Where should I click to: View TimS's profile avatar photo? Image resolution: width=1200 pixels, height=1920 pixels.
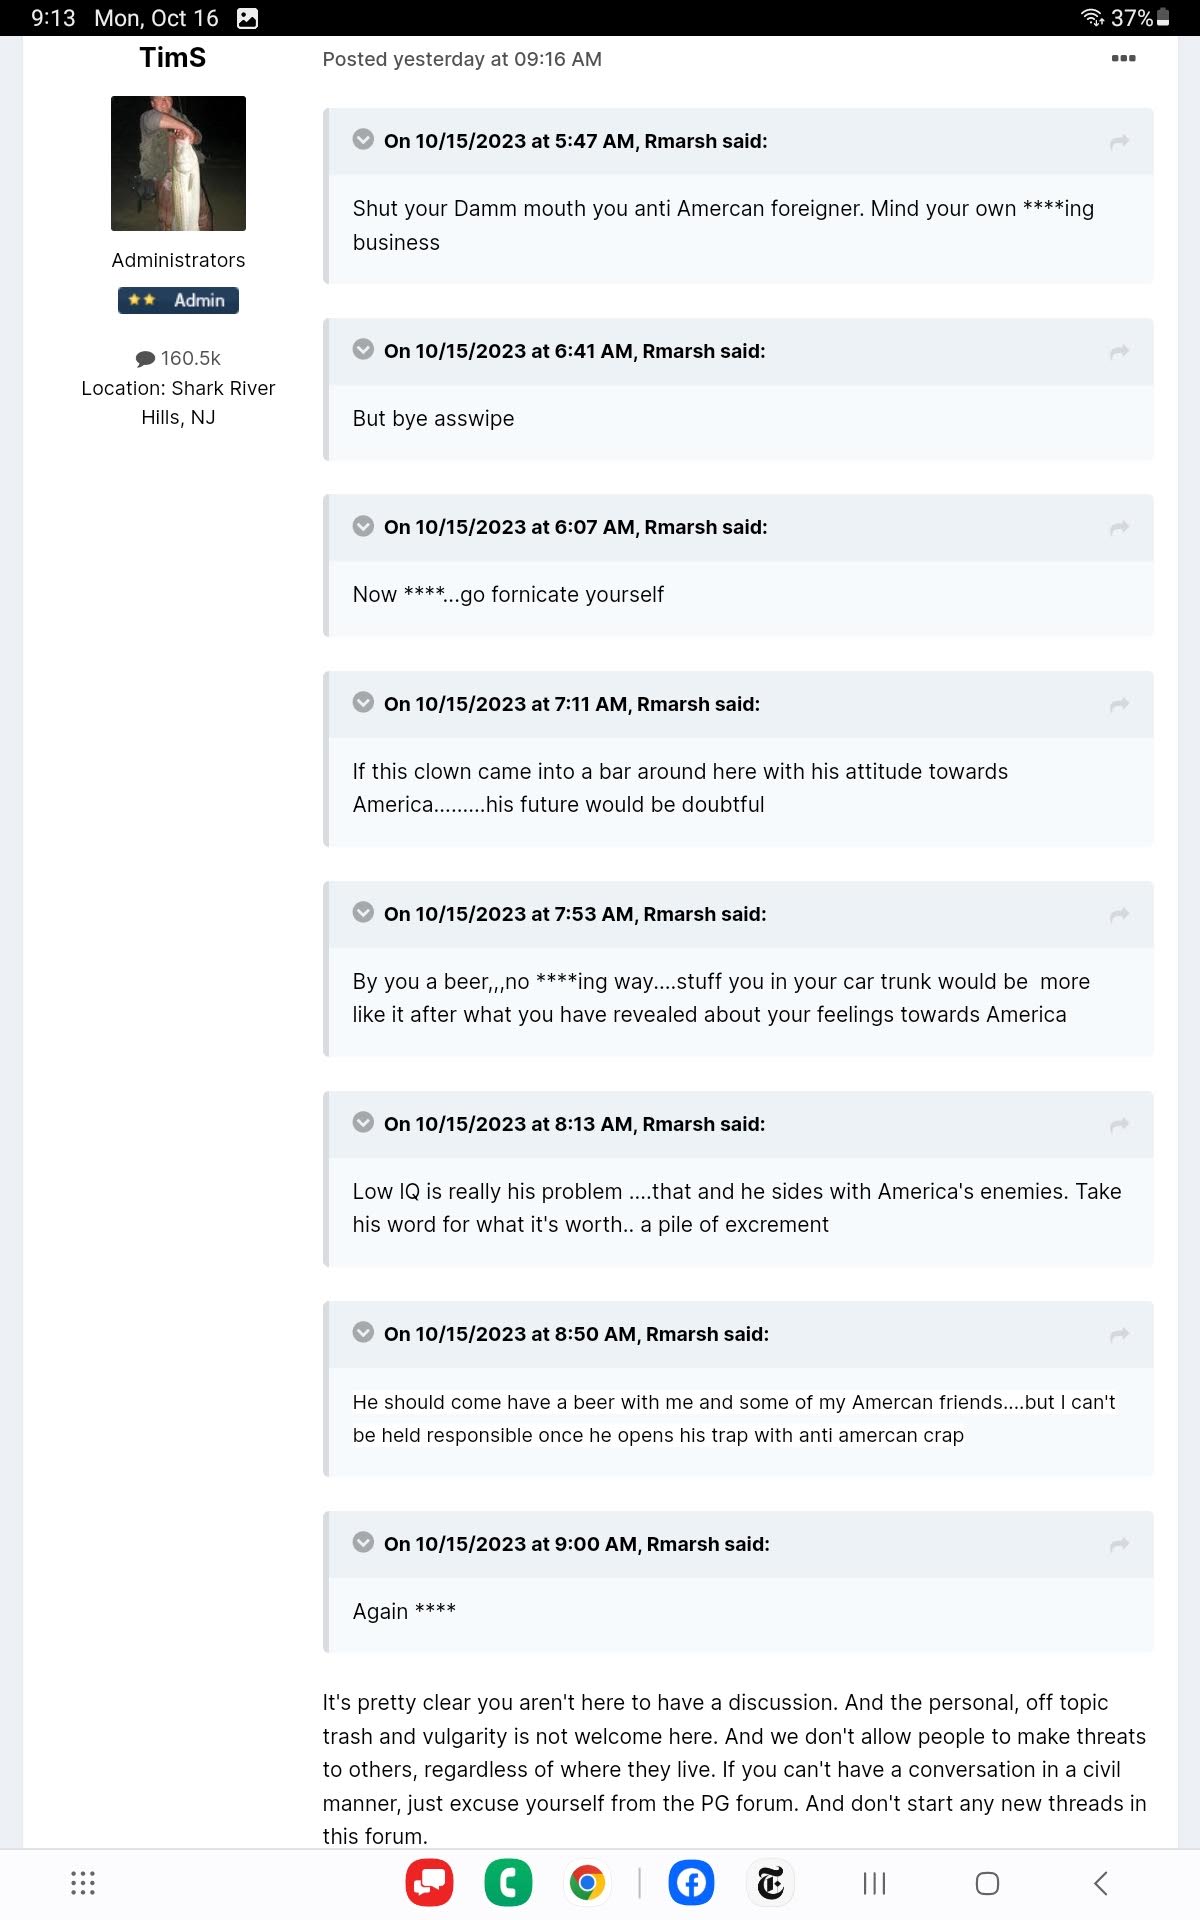[178, 163]
